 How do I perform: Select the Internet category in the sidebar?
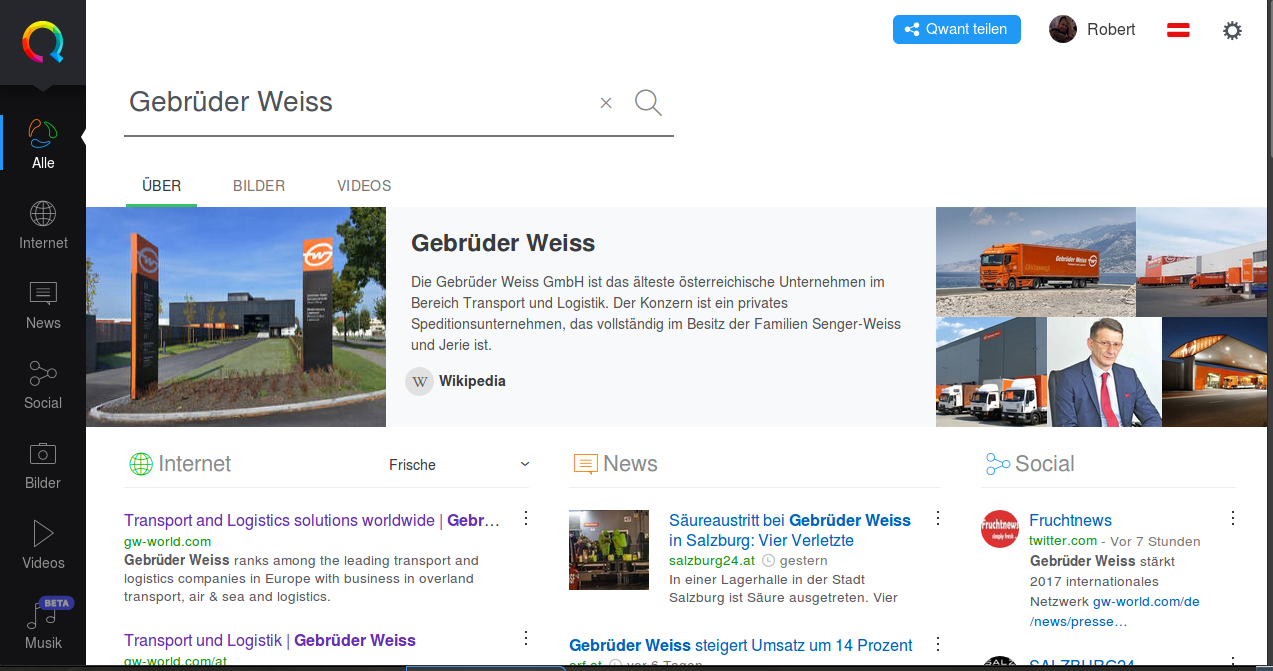point(42,224)
